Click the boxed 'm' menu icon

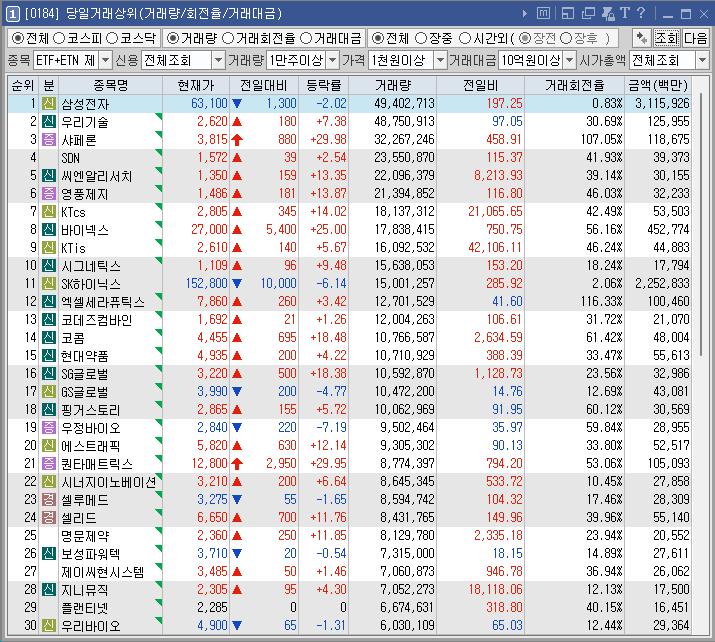click(543, 14)
